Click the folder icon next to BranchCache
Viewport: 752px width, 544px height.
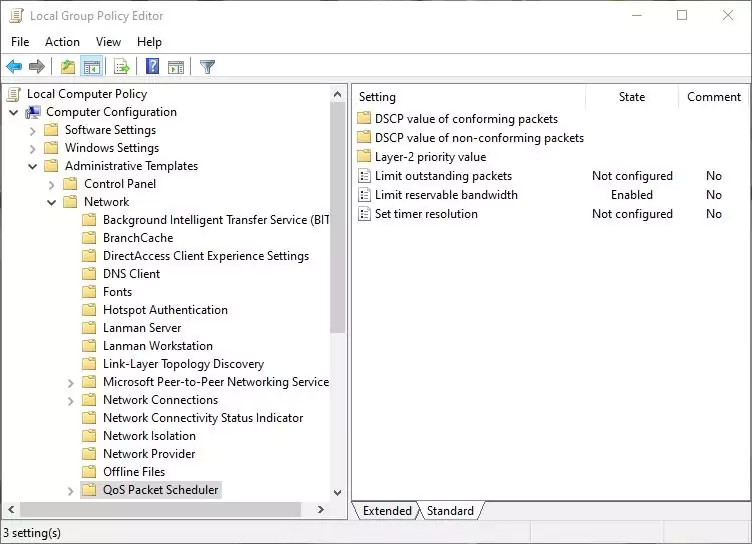pos(89,238)
